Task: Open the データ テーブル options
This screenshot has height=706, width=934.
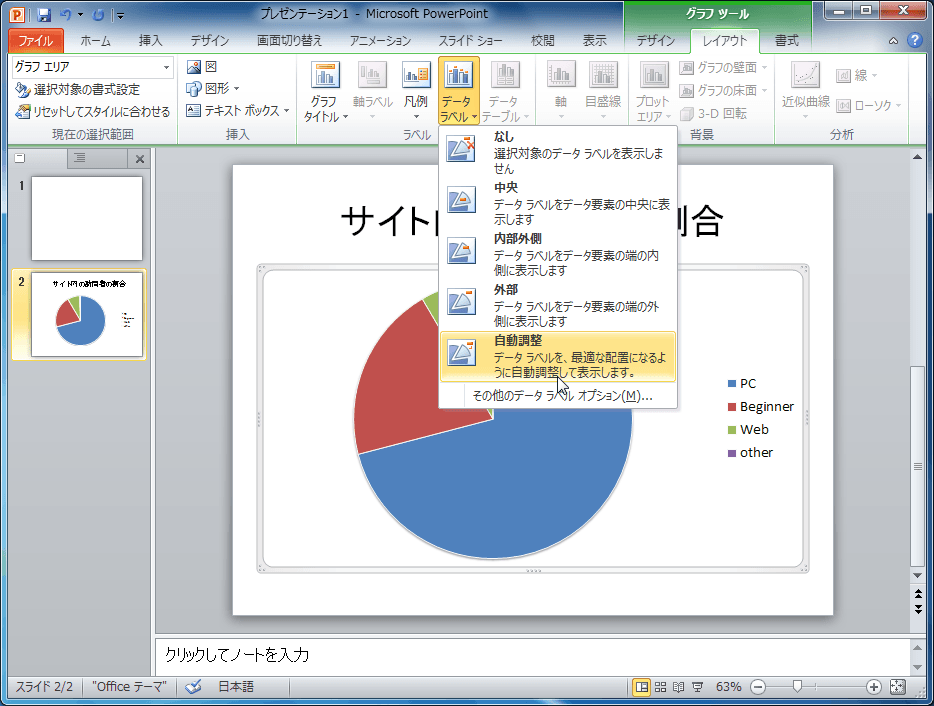Action: coord(505,92)
